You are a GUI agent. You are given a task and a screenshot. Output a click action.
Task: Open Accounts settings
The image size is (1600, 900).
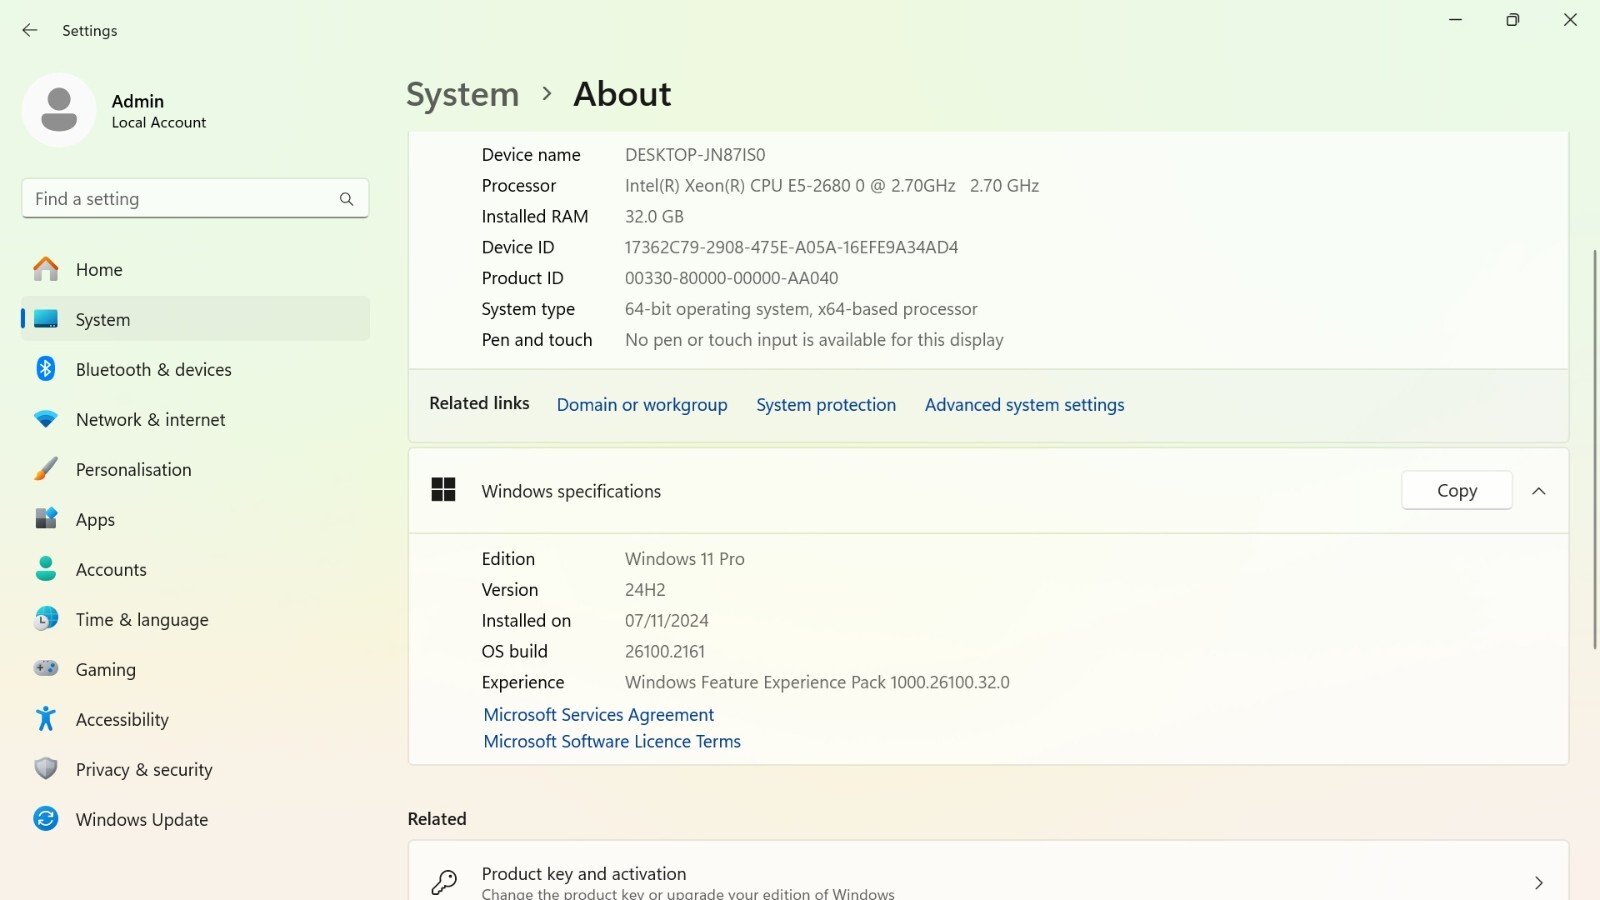(195, 569)
